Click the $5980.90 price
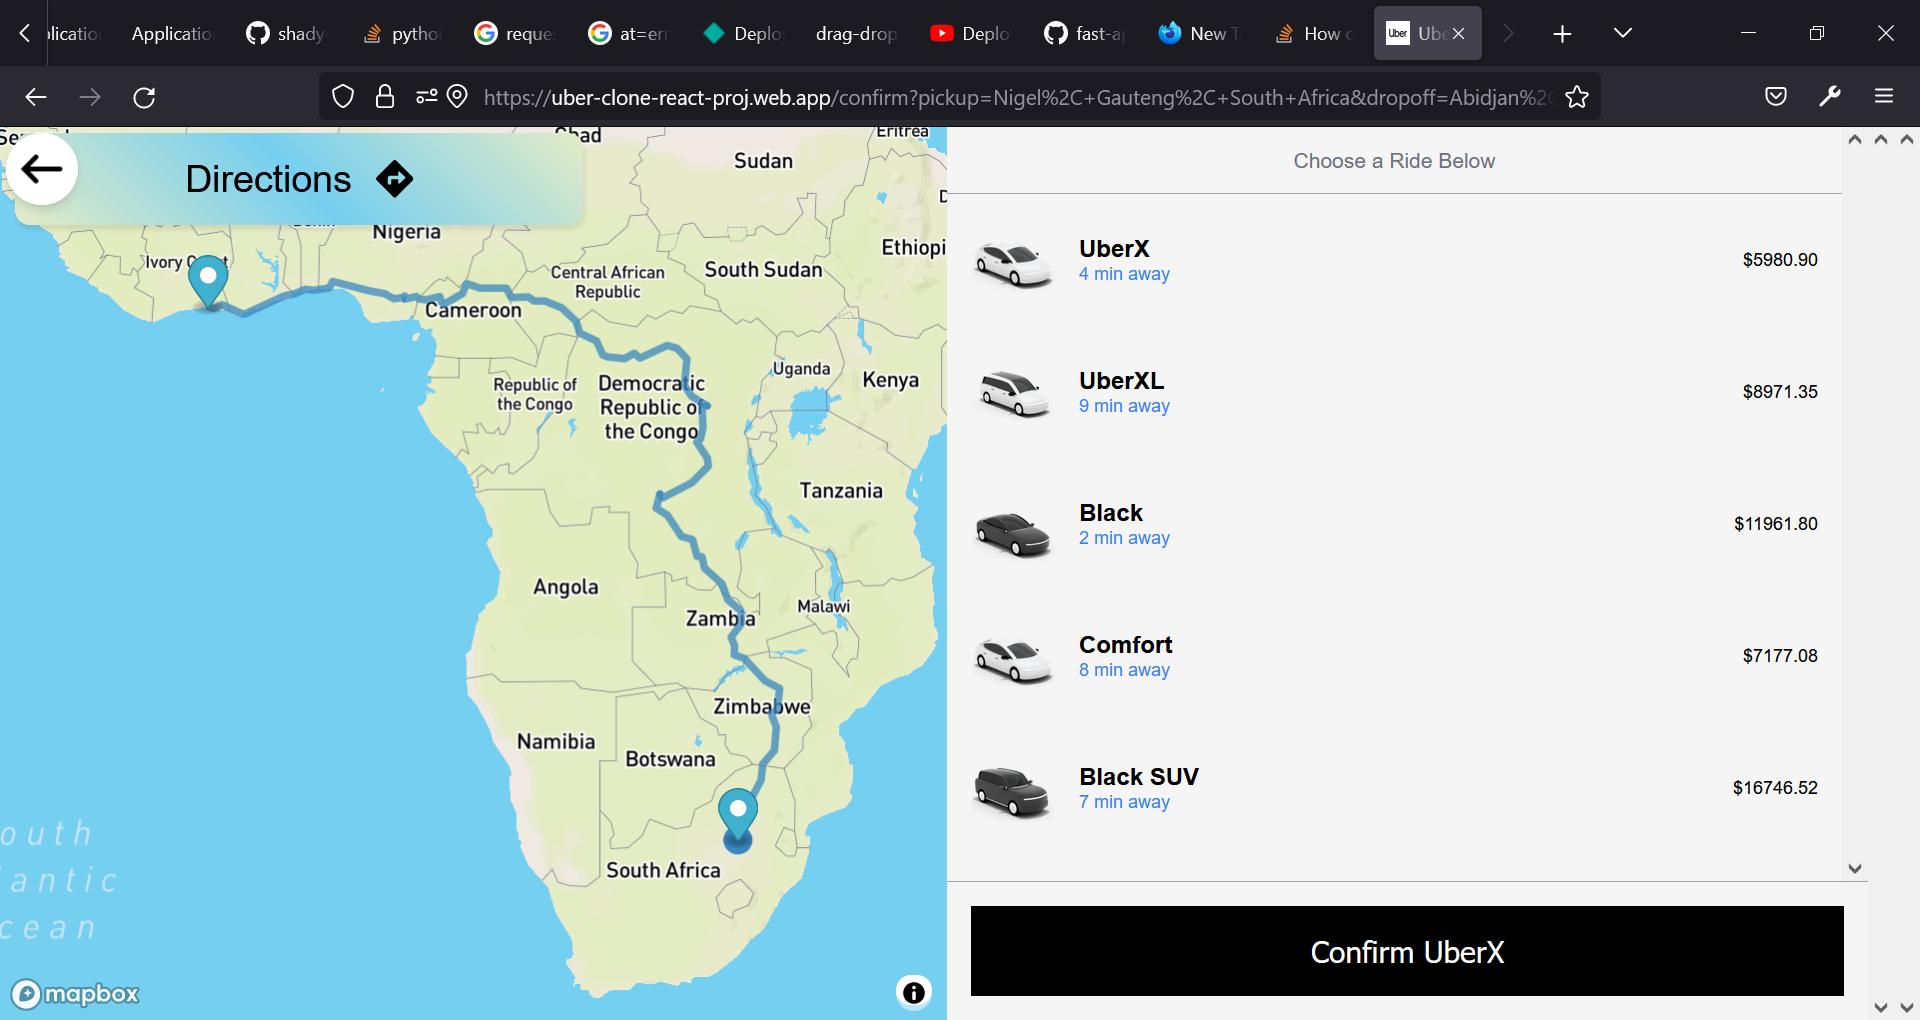 (x=1780, y=260)
